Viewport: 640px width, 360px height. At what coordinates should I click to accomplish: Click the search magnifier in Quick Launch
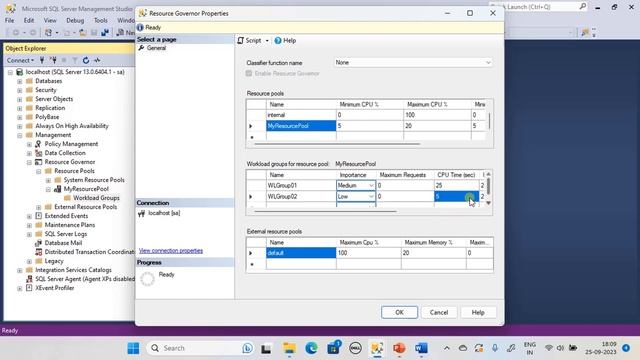(x=582, y=7)
